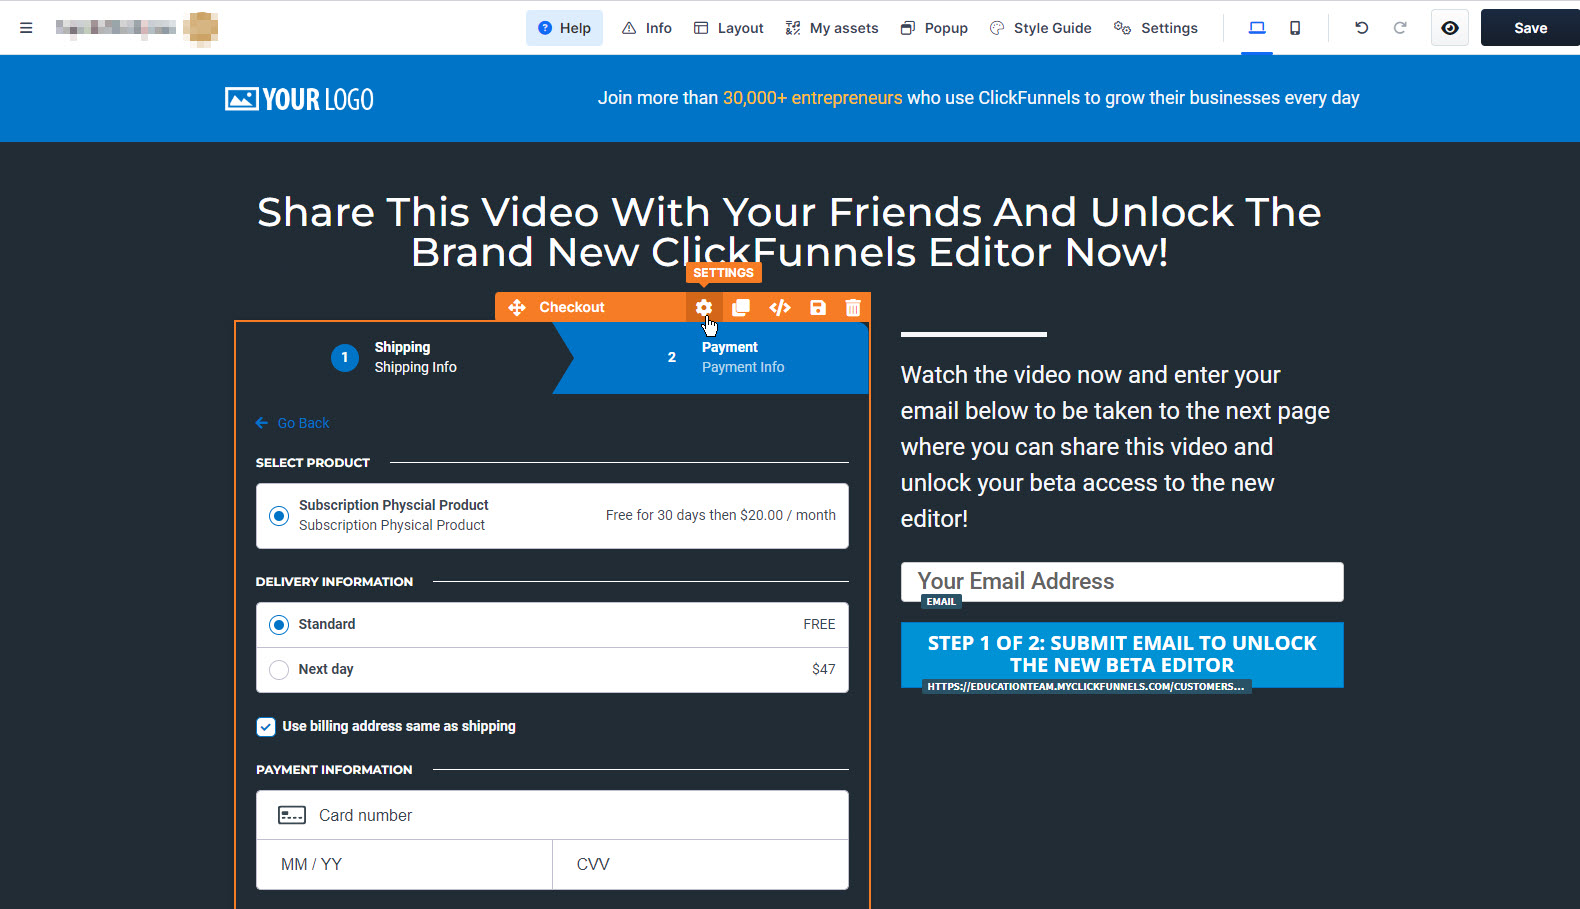The height and width of the screenshot is (909, 1580).
Task: Click the 30,000+ entrepreneurs text
Action: pos(812,98)
